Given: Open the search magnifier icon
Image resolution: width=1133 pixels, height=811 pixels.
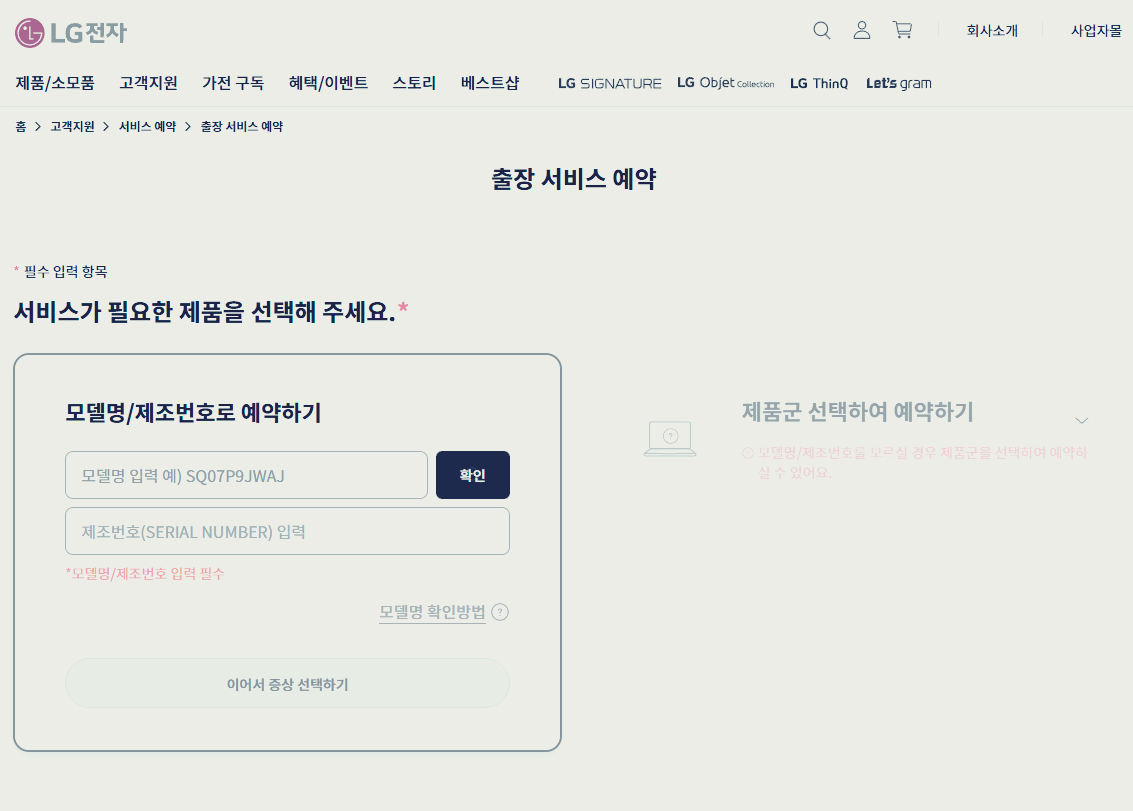Looking at the screenshot, I should (822, 30).
